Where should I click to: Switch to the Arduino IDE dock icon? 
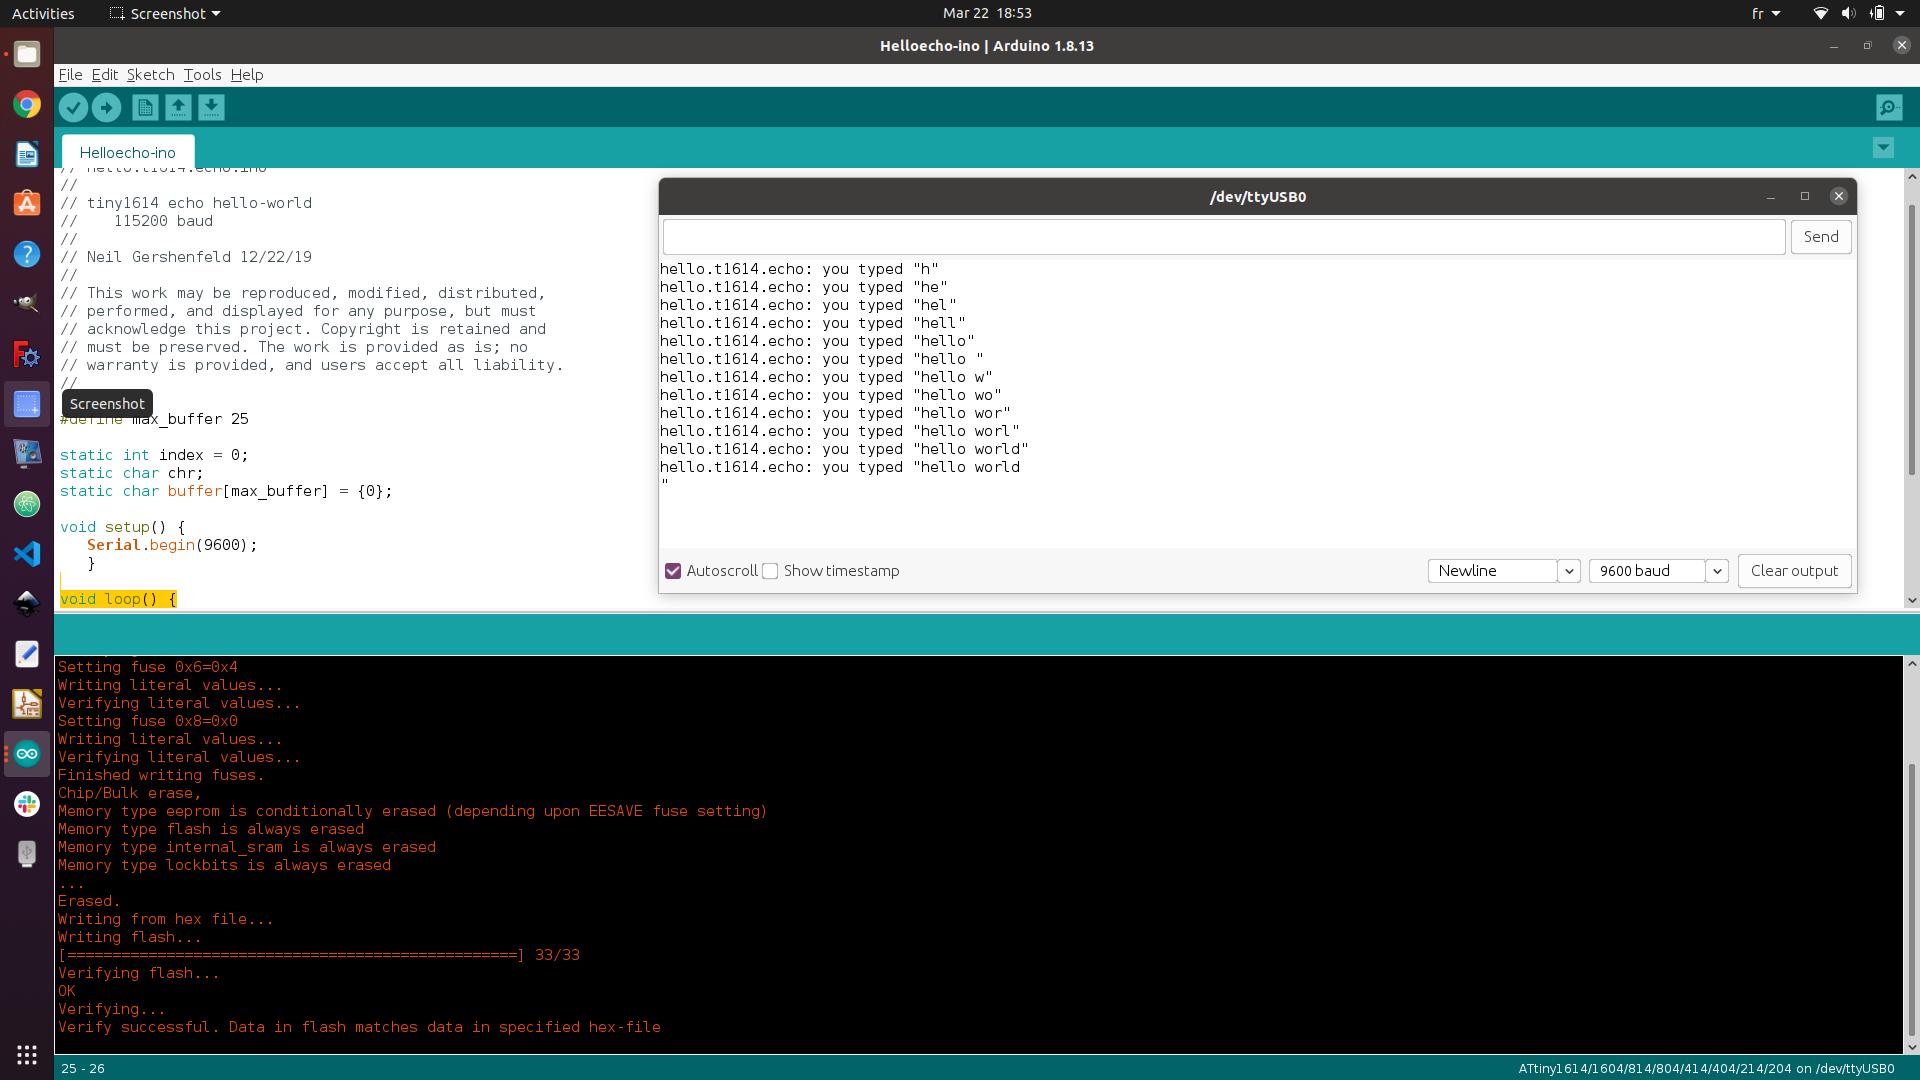click(27, 754)
